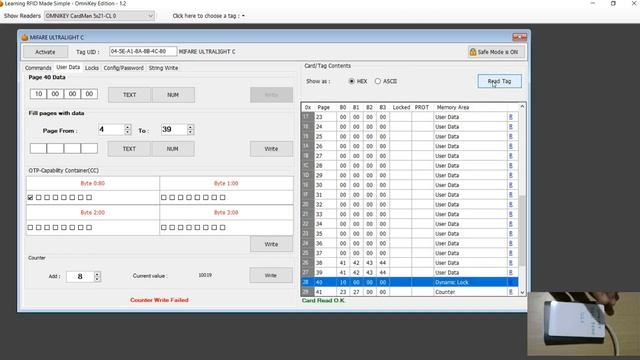640x360 pixels.
Task: Switch to the User Data tab
Action: pyautogui.click(x=68, y=67)
